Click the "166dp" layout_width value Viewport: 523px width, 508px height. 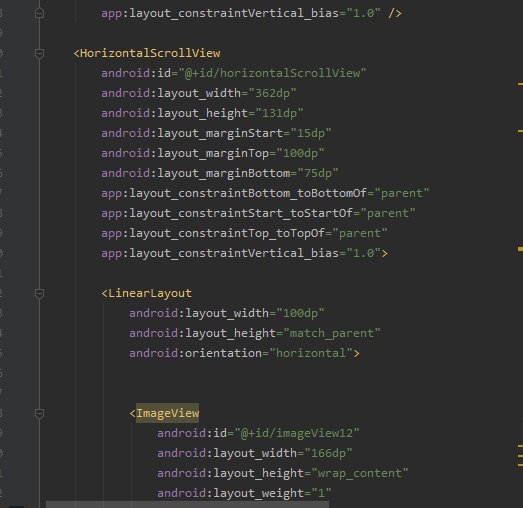click(x=328, y=453)
